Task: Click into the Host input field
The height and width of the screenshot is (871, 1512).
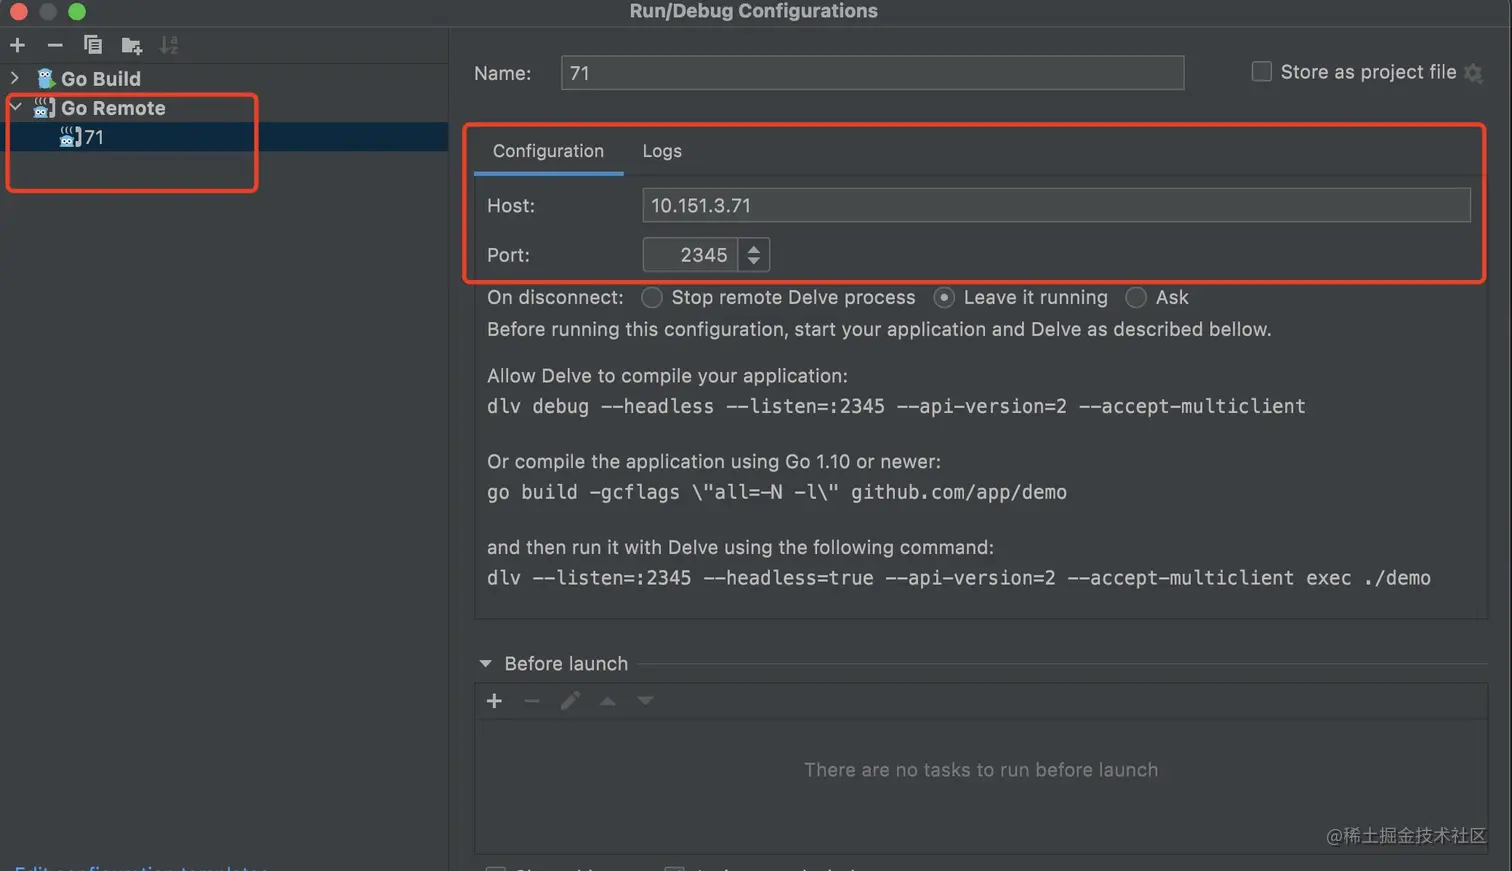Action: pos(1055,205)
